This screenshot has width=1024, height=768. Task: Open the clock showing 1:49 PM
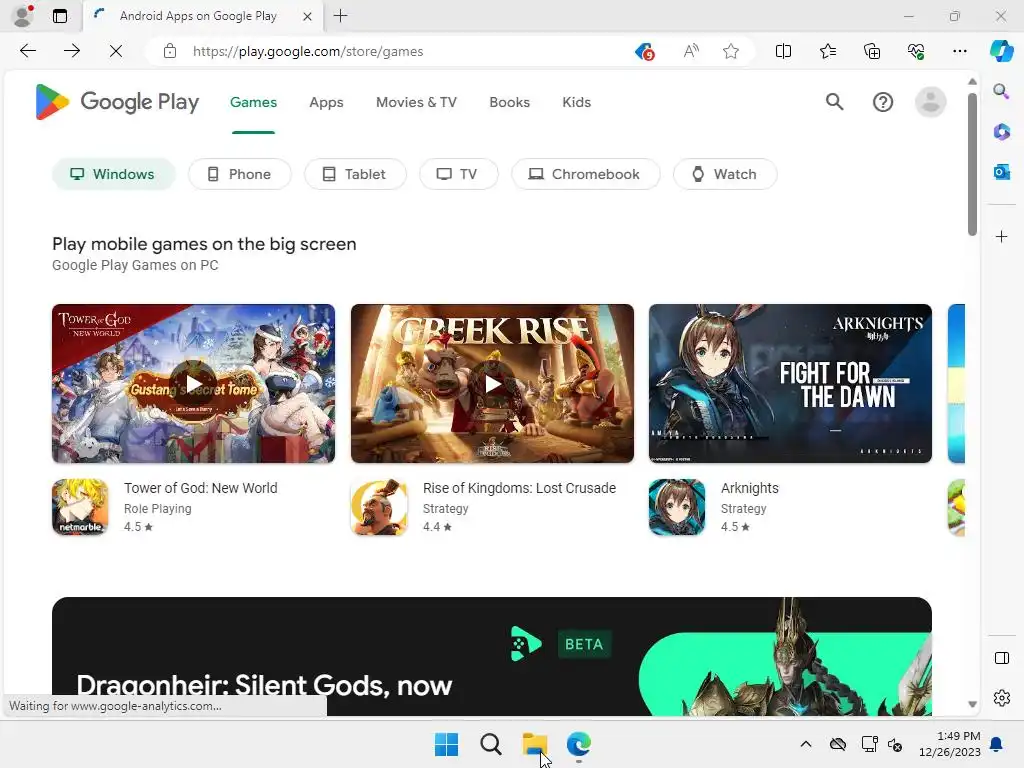(x=950, y=744)
